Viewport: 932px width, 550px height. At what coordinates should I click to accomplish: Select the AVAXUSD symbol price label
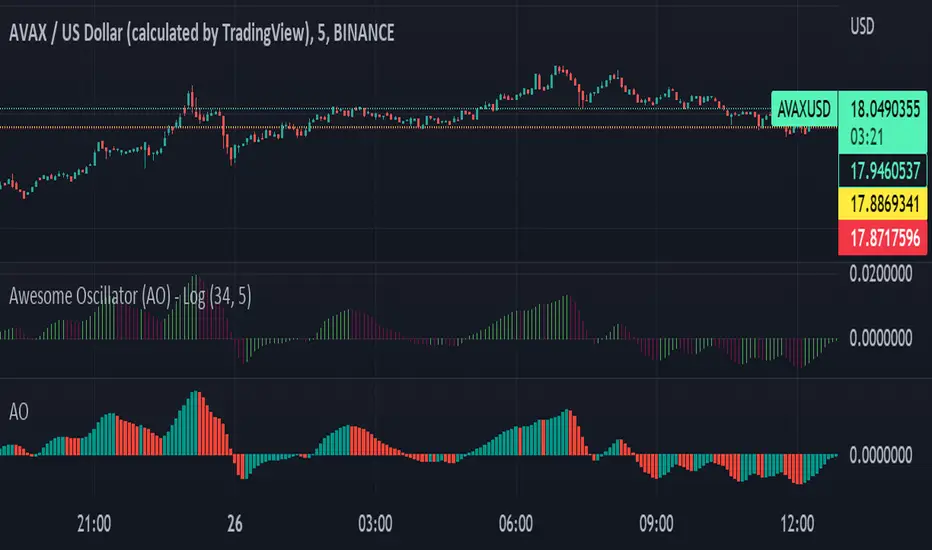(804, 109)
